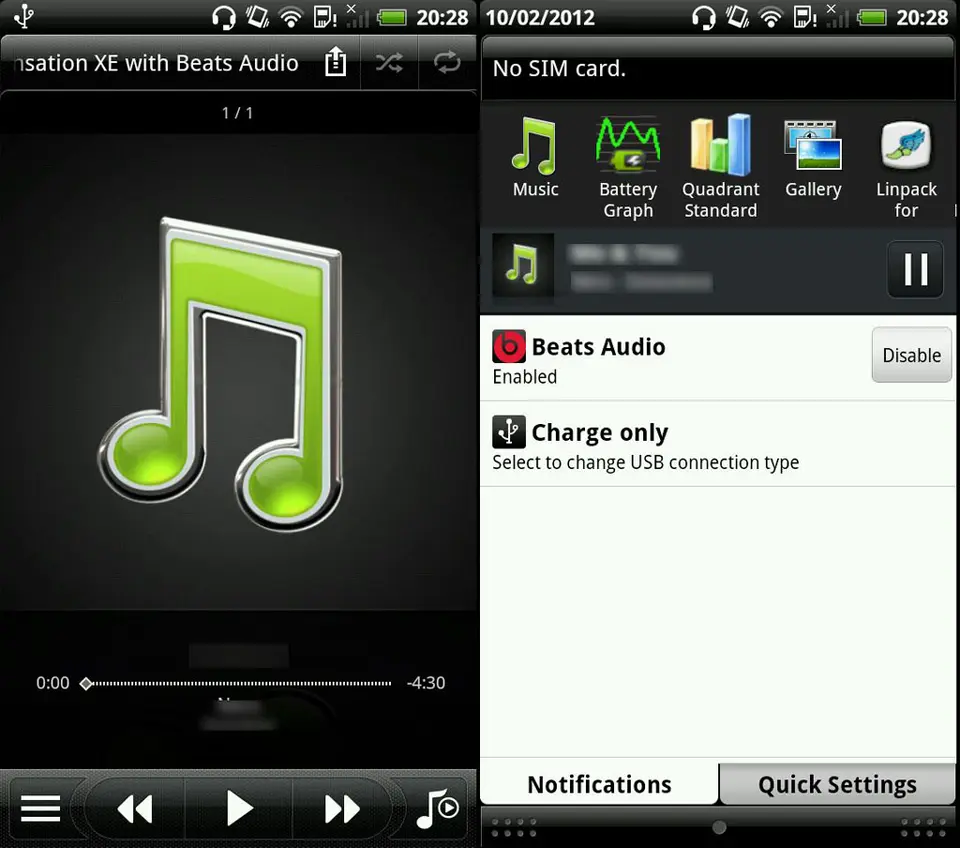
Task: Toggle shuffle mode
Action: 389,63
